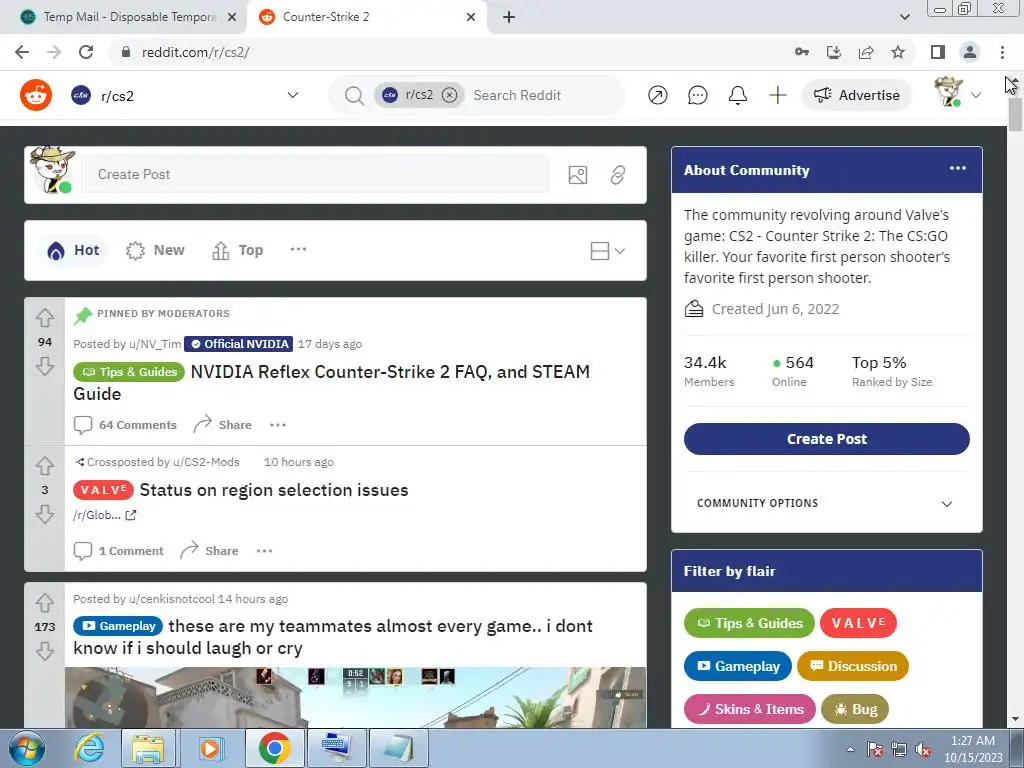
Task: Filter by Gameplay flair
Action: point(738,666)
